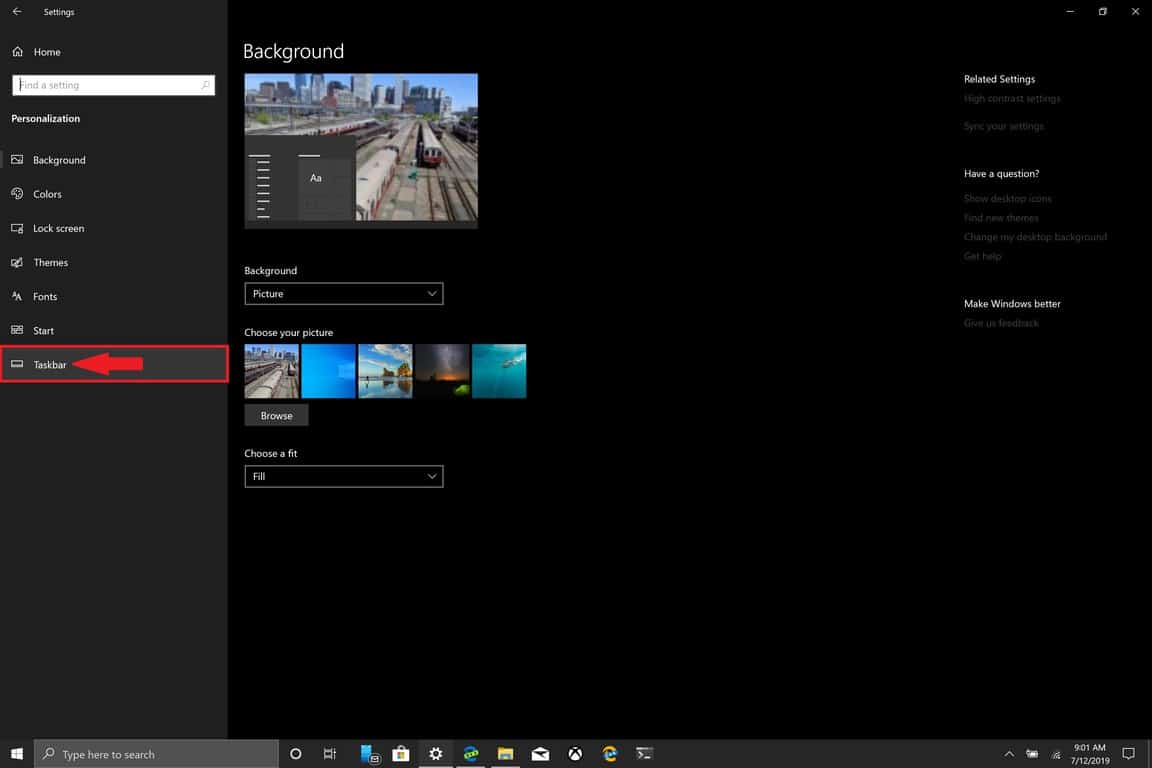Click Give us feedback link
Viewport: 1152px width, 768px height.
(1001, 323)
